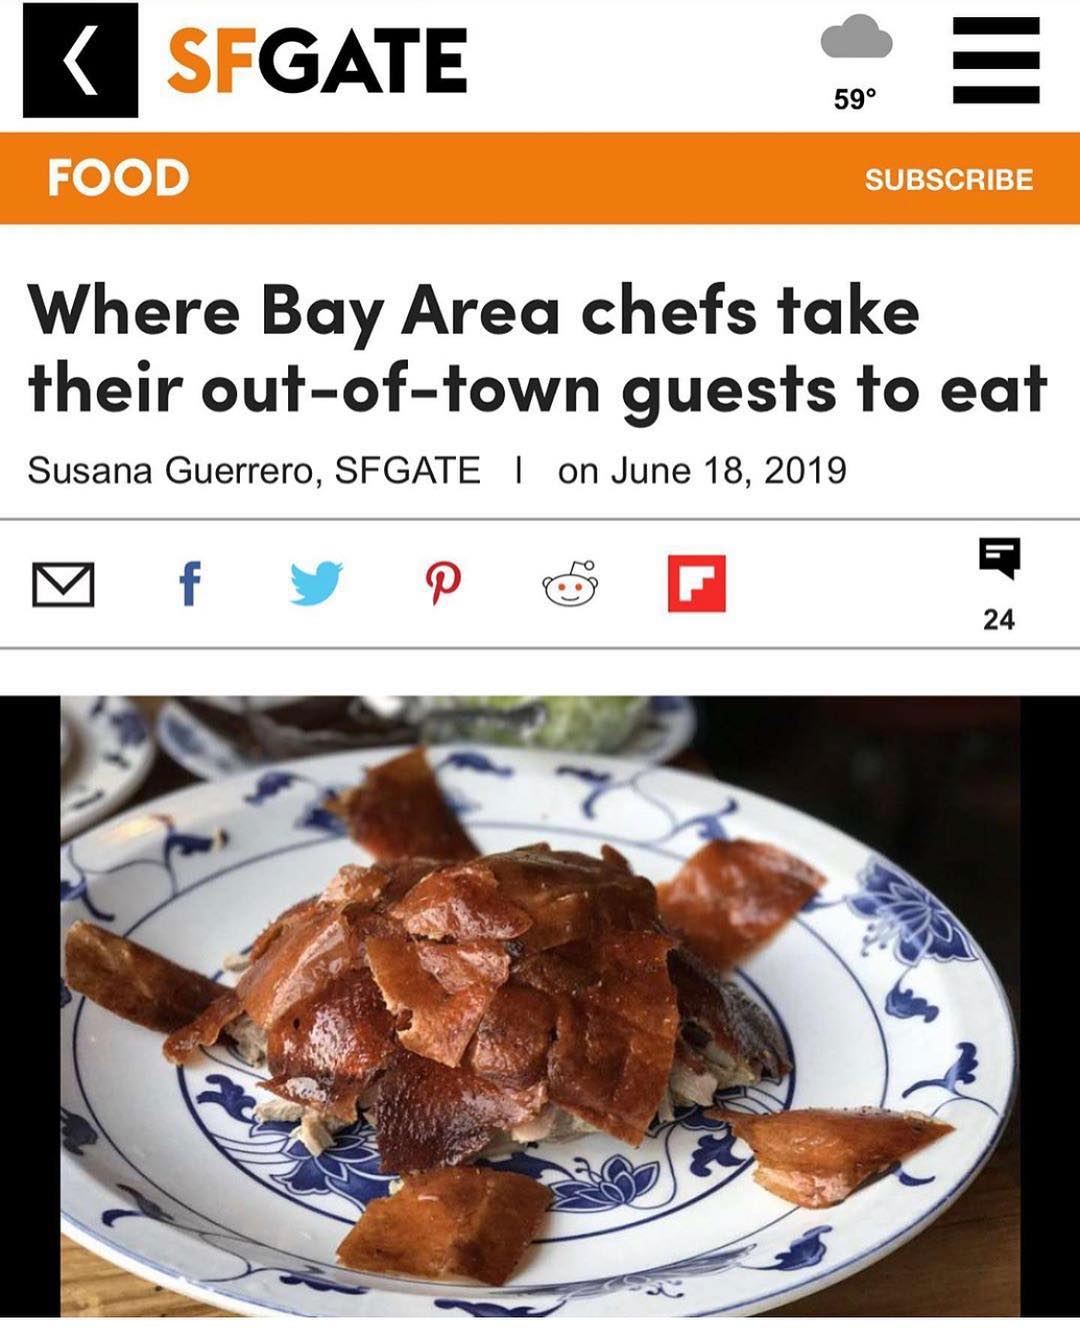Share article on Twitter
The image size is (1080, 1330).
click(x=316, y=584)
